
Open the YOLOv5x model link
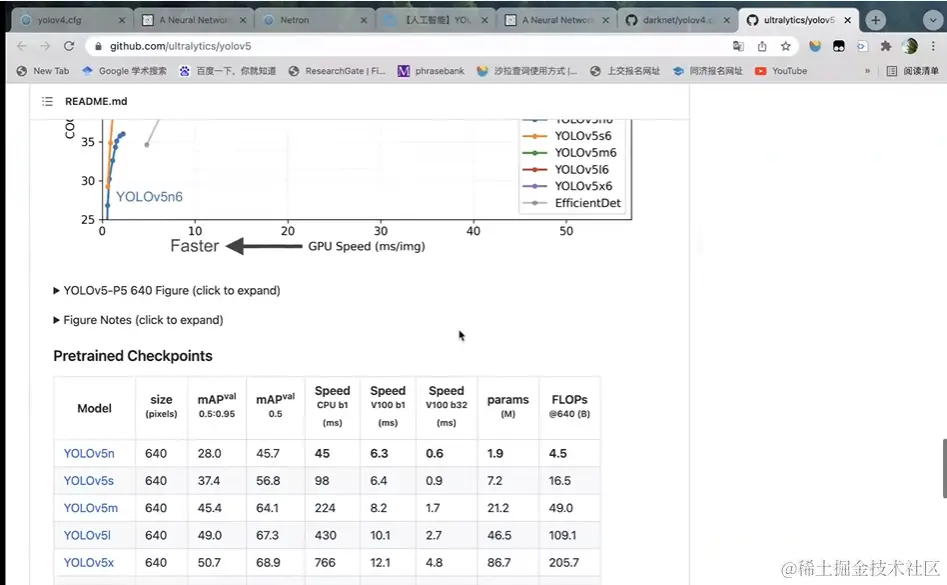pos(89,563)
